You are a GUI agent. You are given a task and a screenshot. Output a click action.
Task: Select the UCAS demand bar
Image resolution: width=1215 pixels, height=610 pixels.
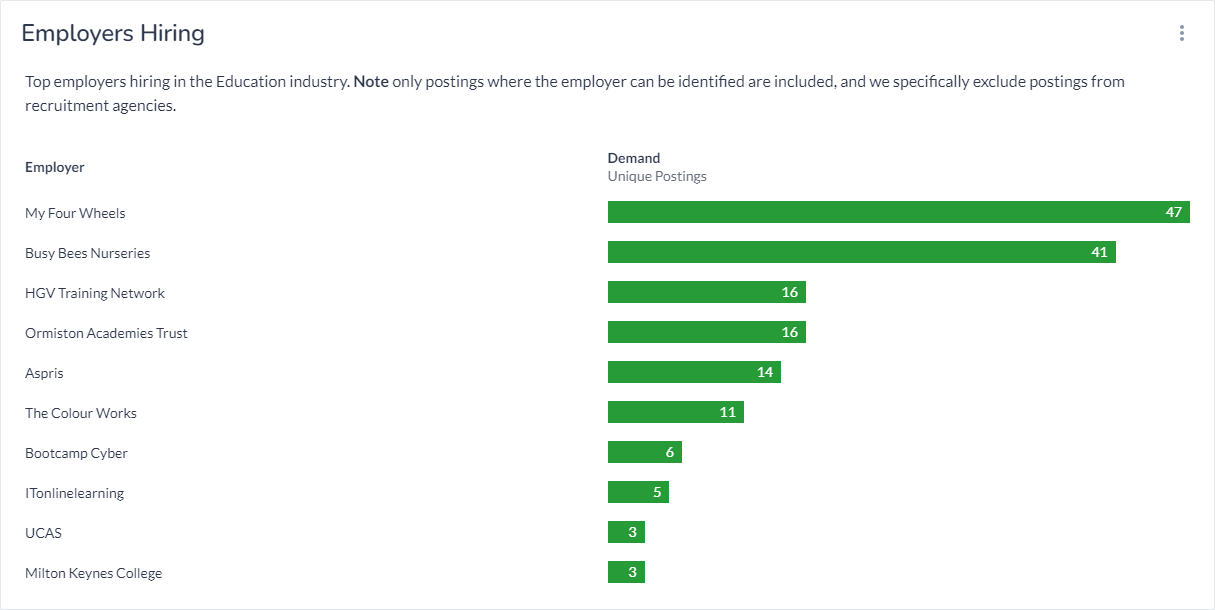(x=625, y=531)
